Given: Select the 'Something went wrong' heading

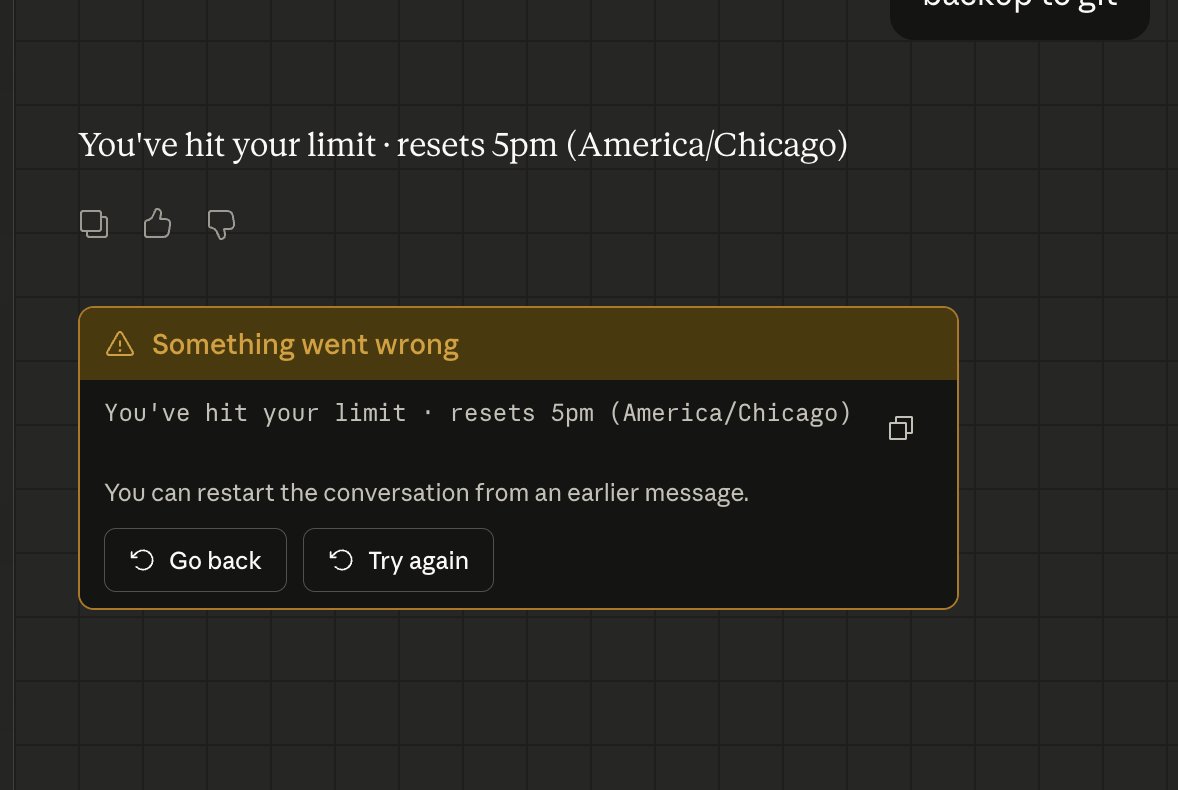Looking at the screenshot, I should point(305,345).
